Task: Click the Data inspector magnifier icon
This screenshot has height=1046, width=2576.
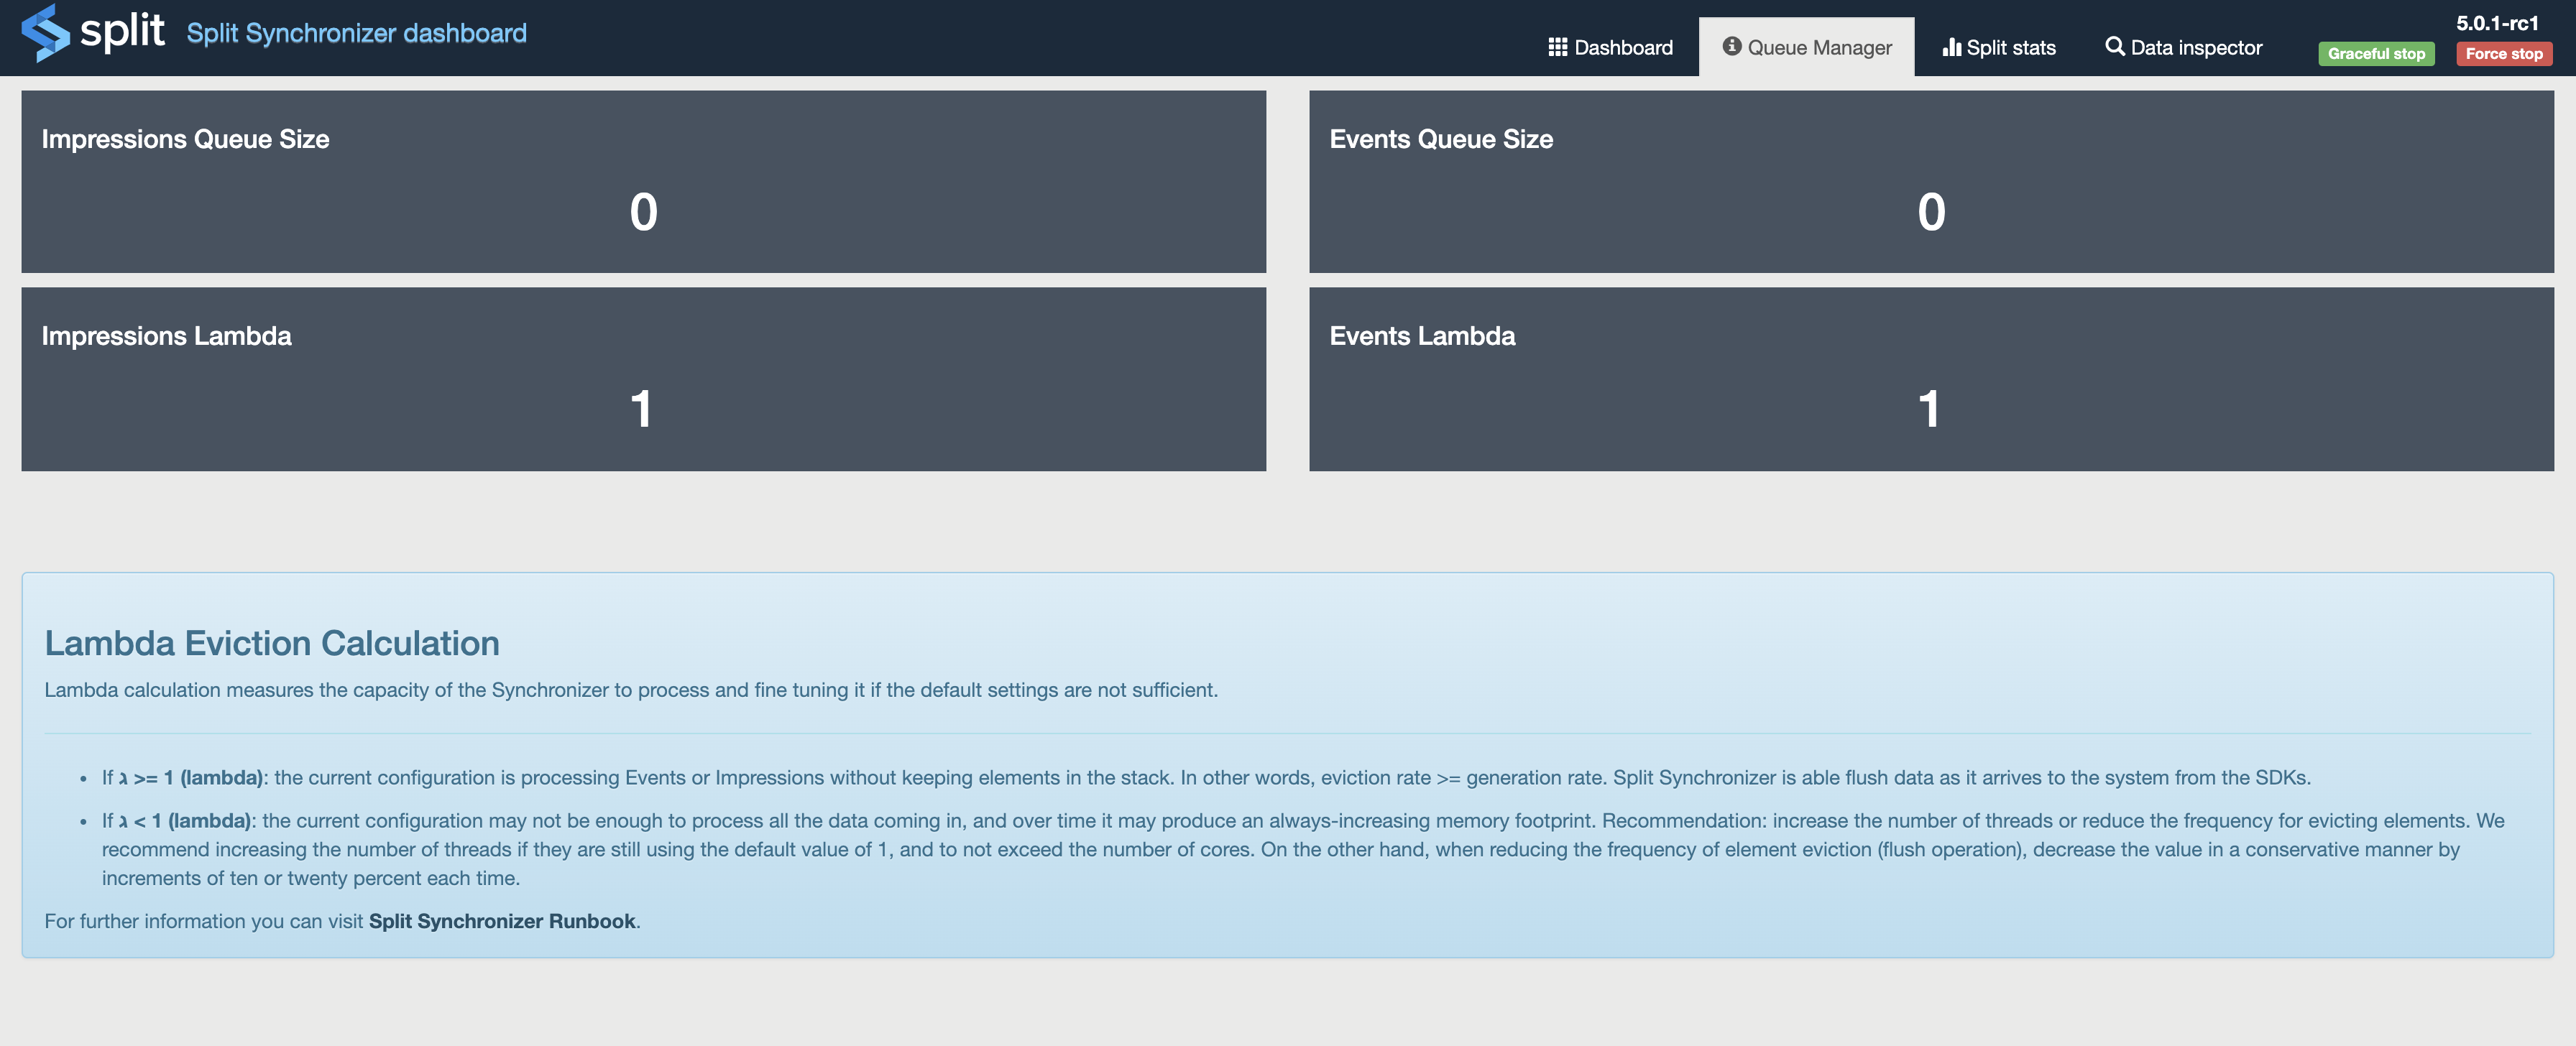Action: 2114,46
